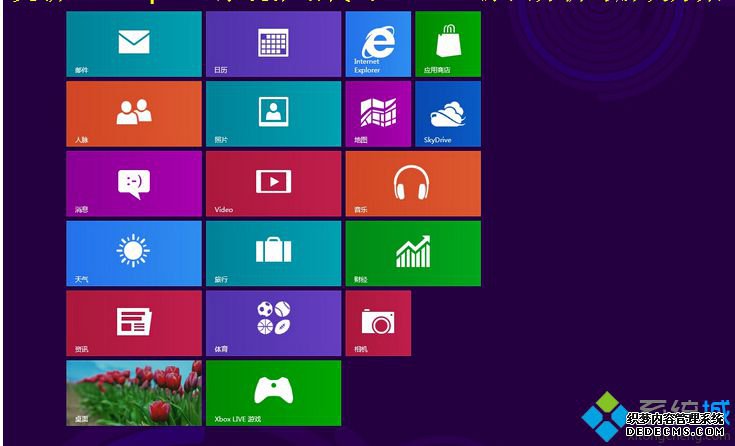This screenshot has height=446, width=735.
Task: Open the Mail (邮件) tile
Action: pos(134,44)
